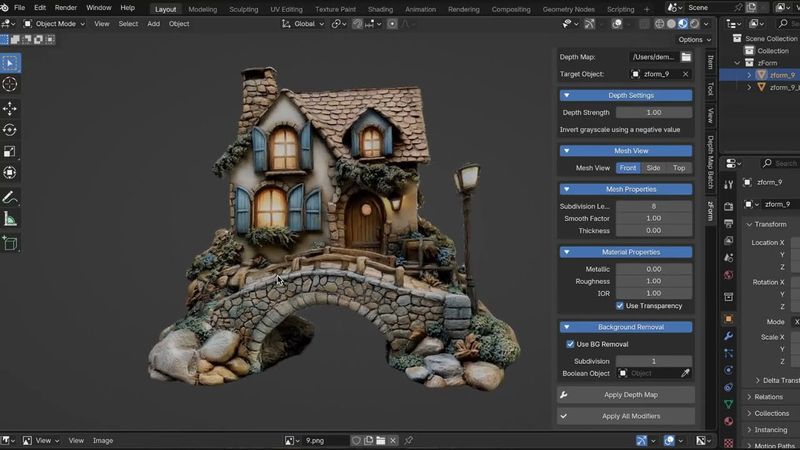Unlink the 9.png image with X
The height and width of the screenshot is (450, 800).
point(393,440)
